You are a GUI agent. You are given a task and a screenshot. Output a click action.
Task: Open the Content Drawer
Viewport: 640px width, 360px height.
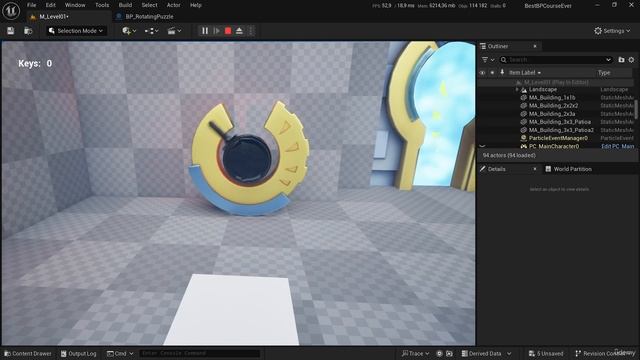pos(28,353)
